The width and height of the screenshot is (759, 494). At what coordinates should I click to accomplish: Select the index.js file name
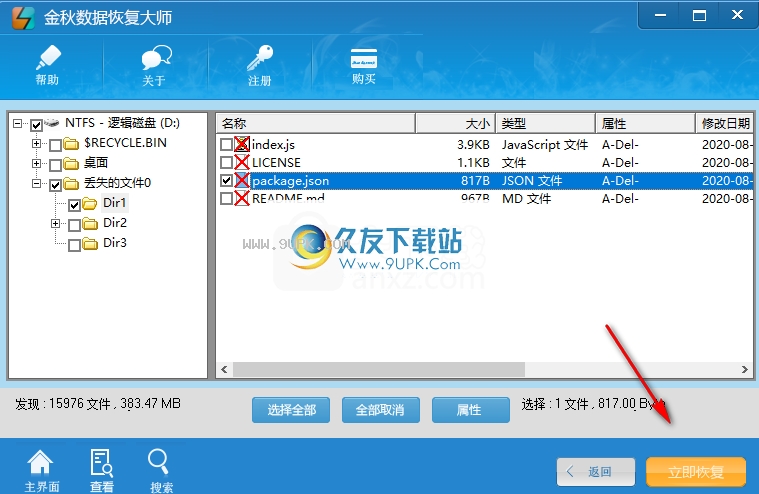tap(273, 145)
